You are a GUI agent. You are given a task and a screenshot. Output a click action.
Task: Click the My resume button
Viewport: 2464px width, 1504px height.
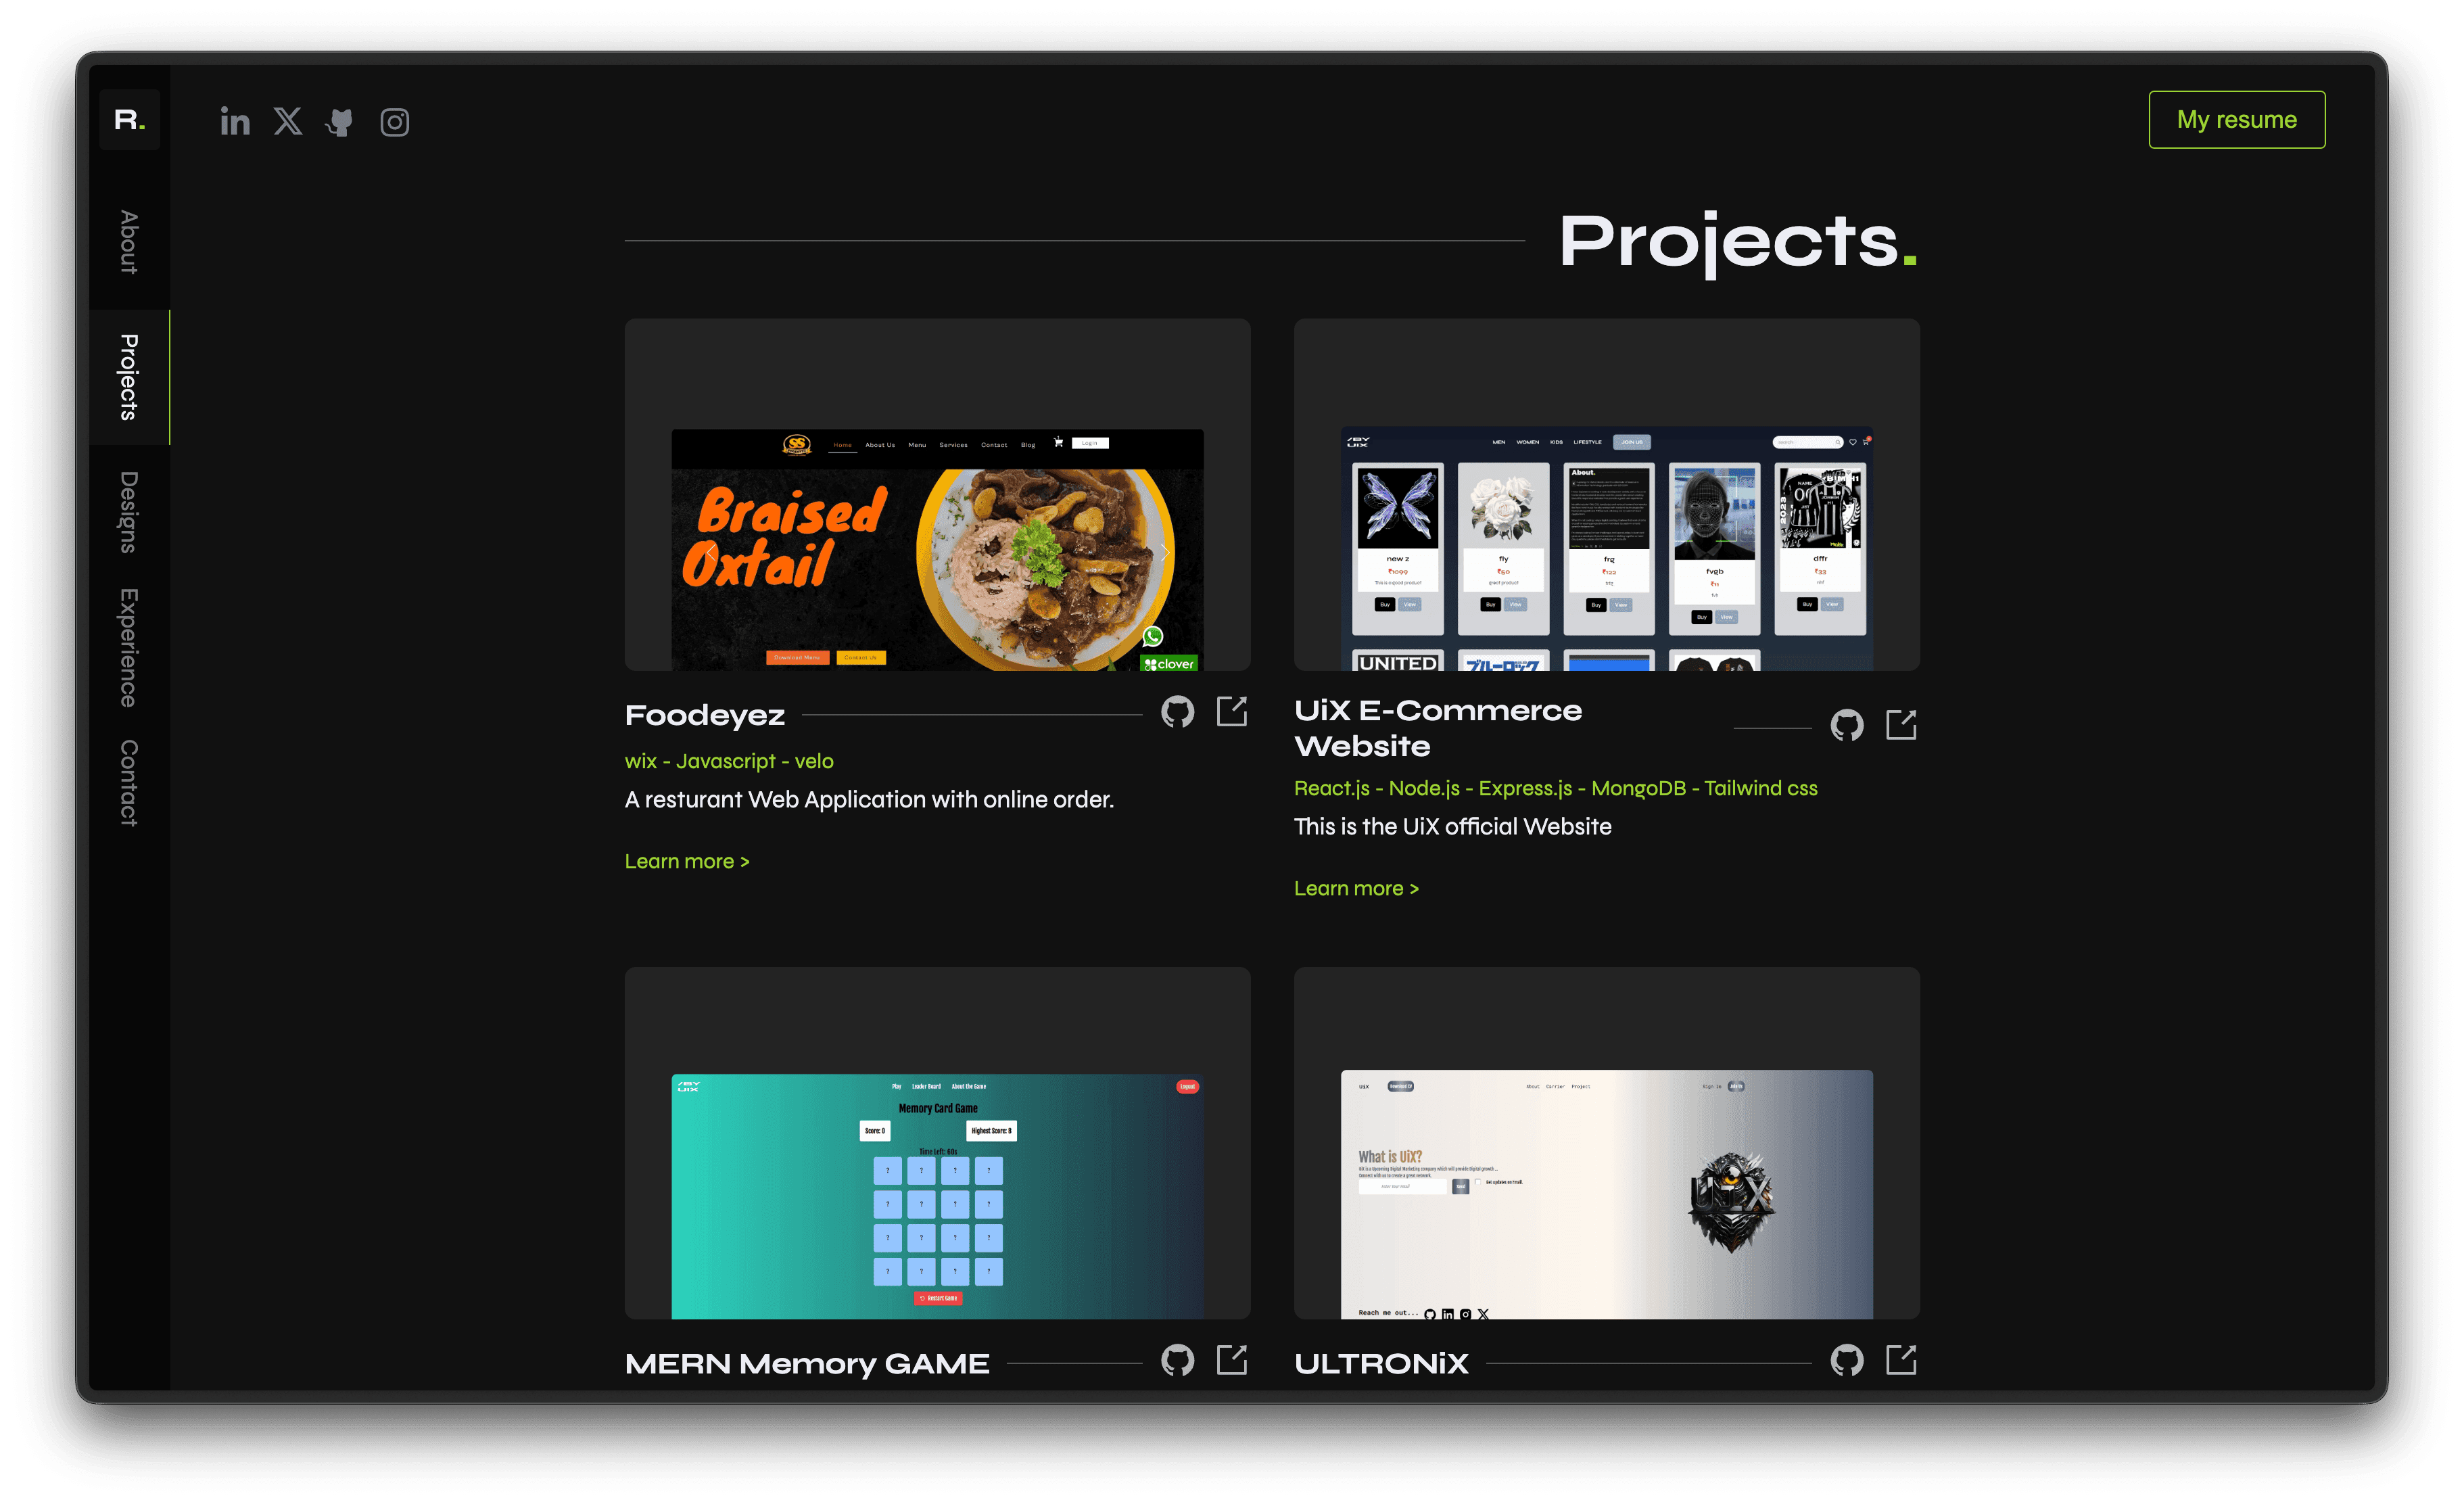(2237, 120)
